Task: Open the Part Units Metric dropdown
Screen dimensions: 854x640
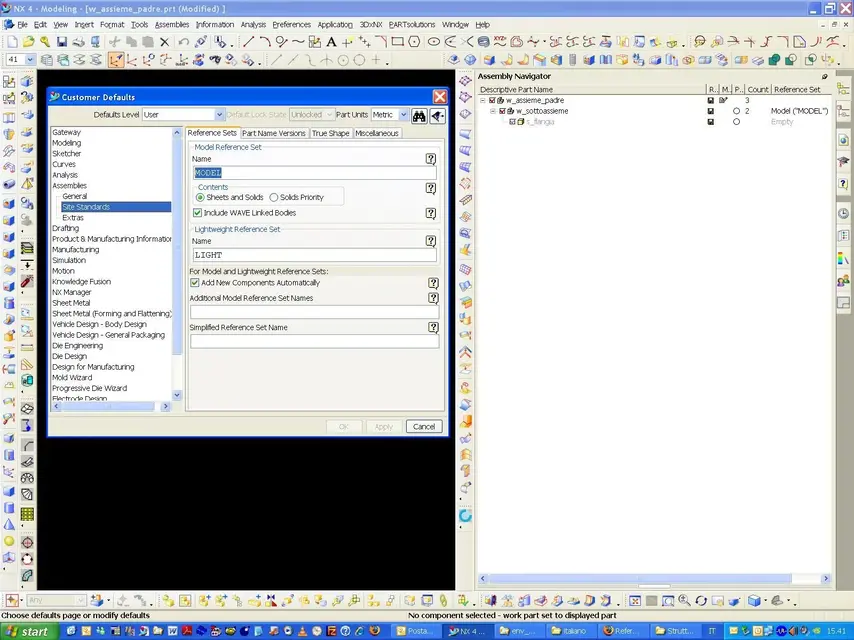Action: [x=403, y=115]
